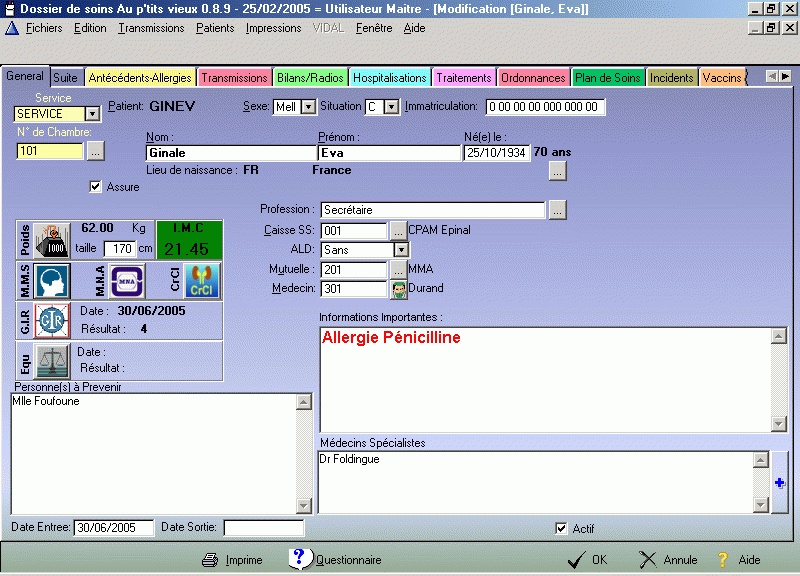
Task: Open the Aide menu
Action: point(414,28)
